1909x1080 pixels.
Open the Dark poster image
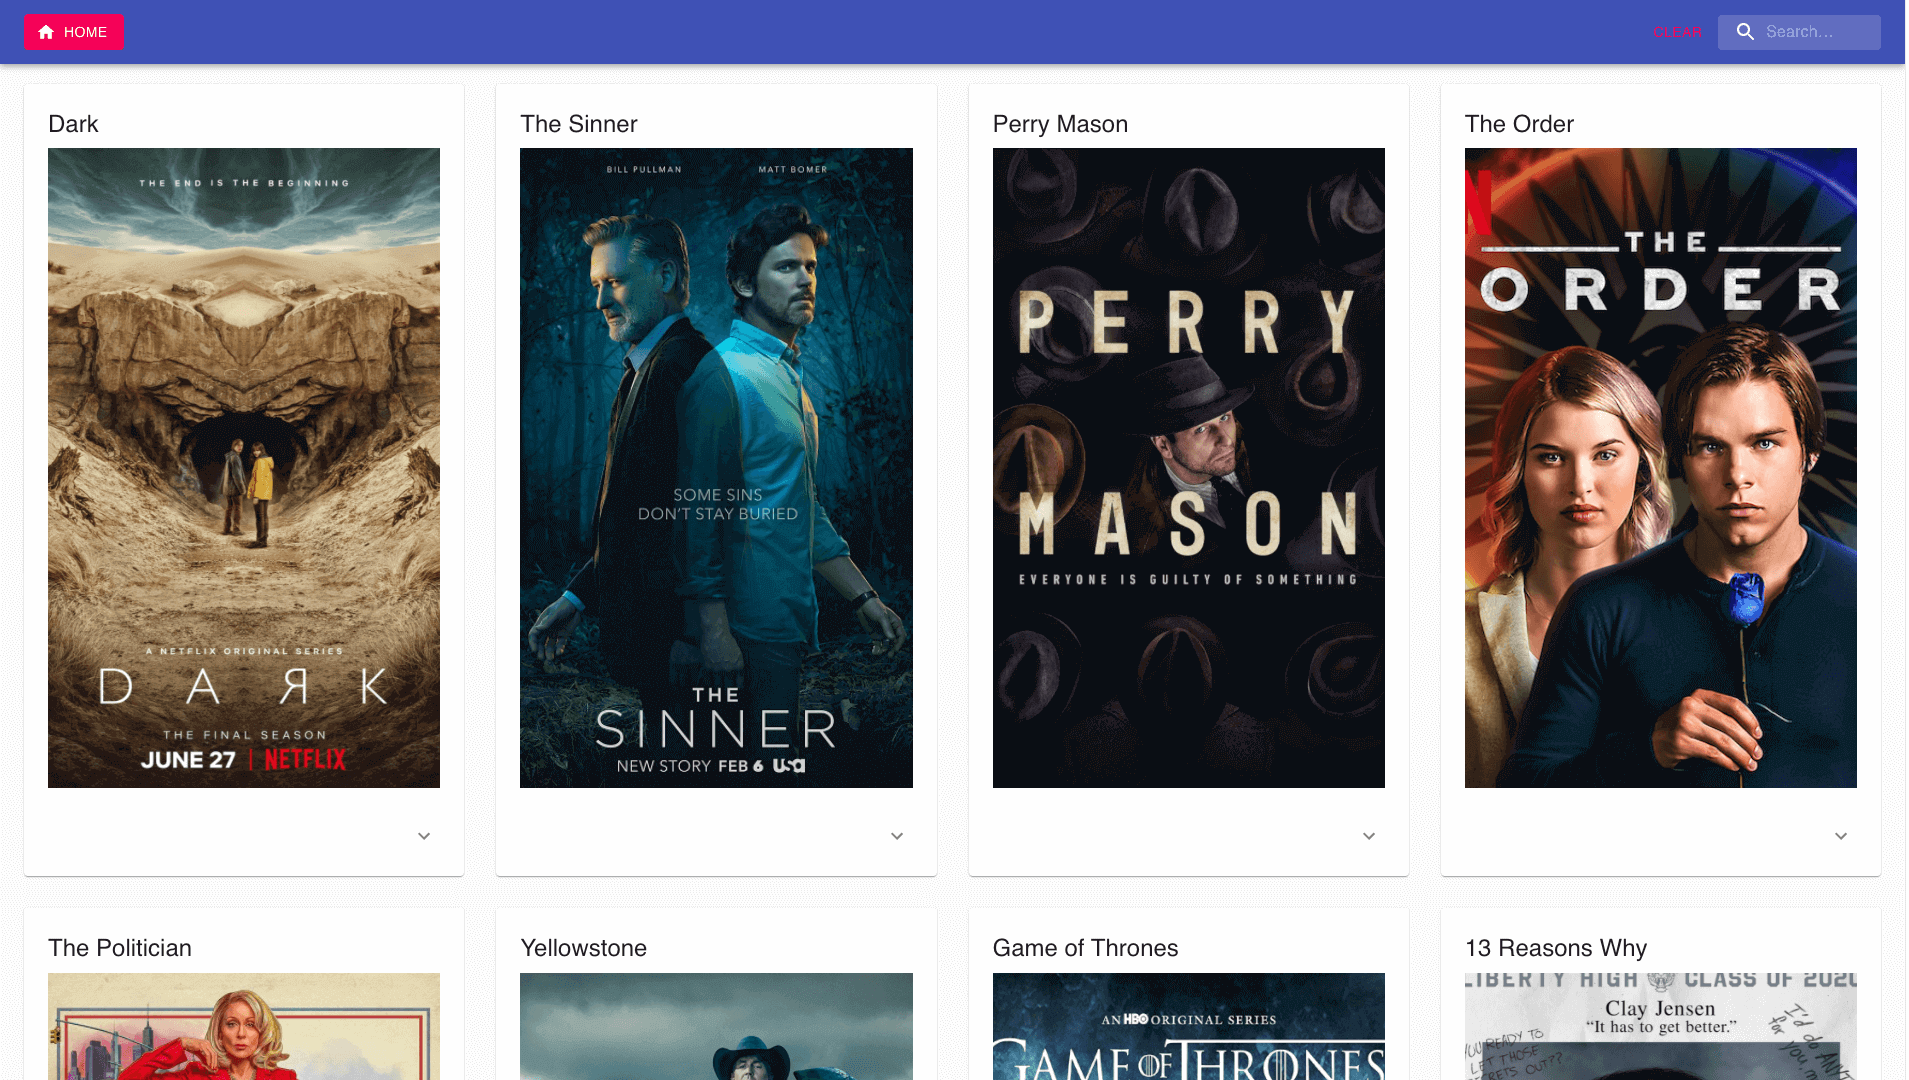click(x=244, y=468)
